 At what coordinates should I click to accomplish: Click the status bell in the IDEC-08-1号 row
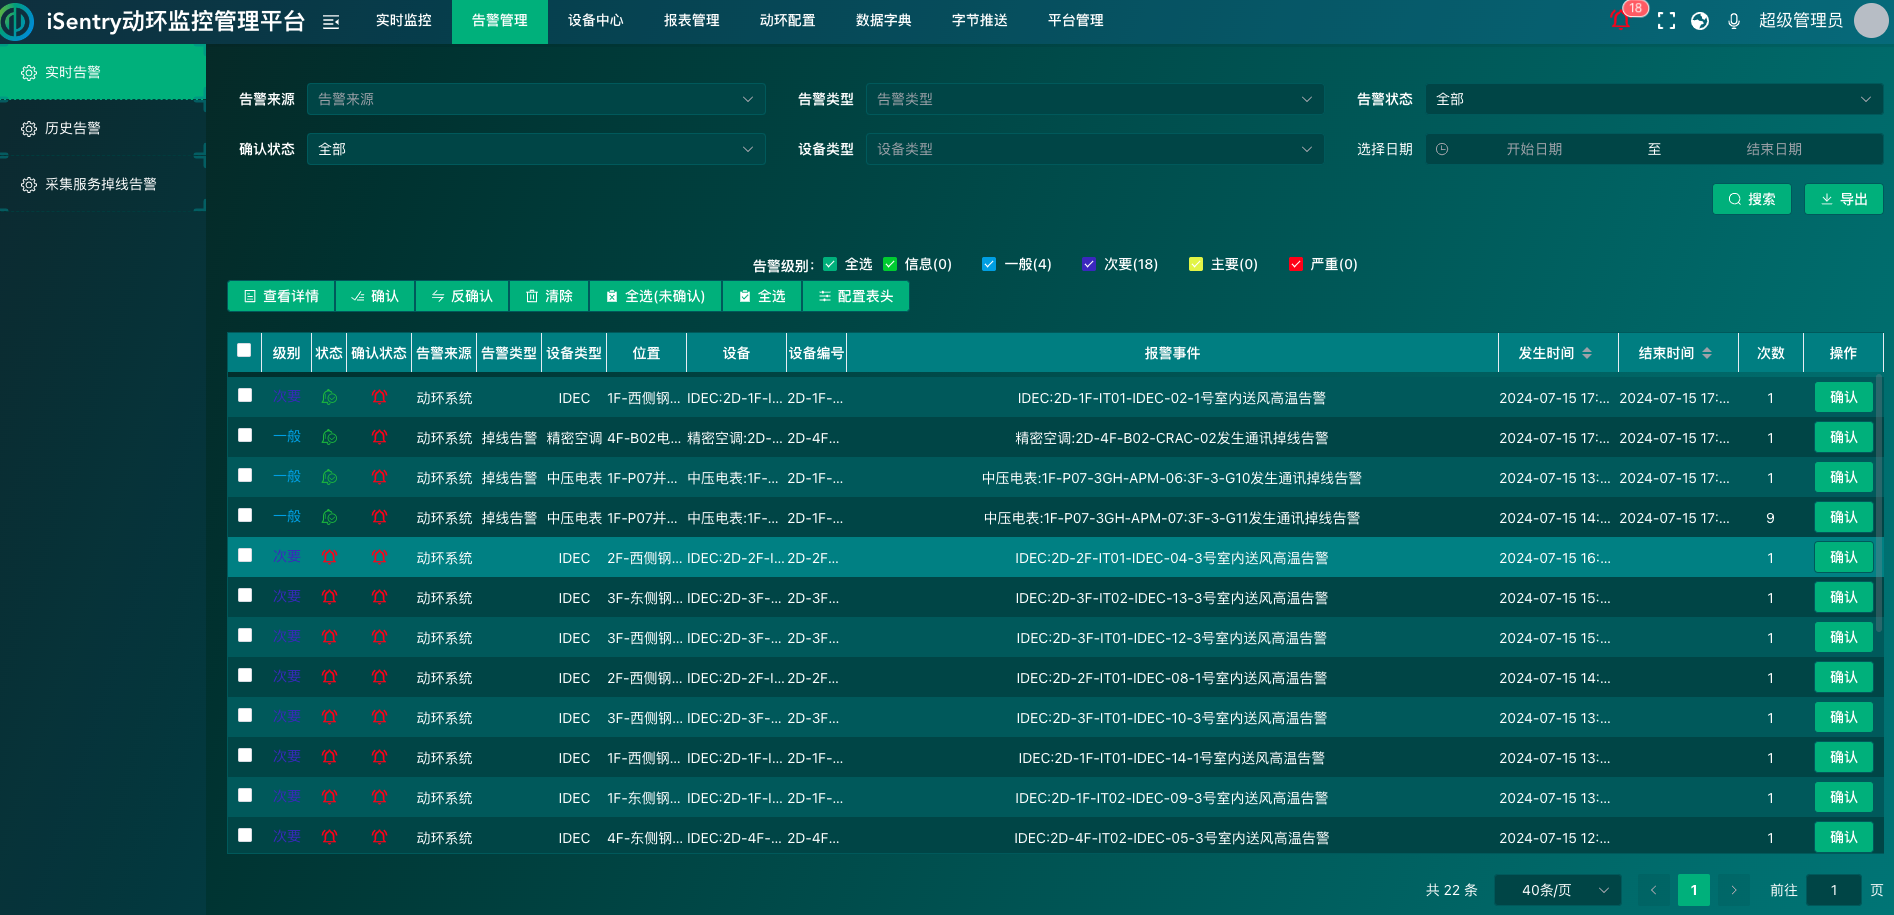[329, 677]
